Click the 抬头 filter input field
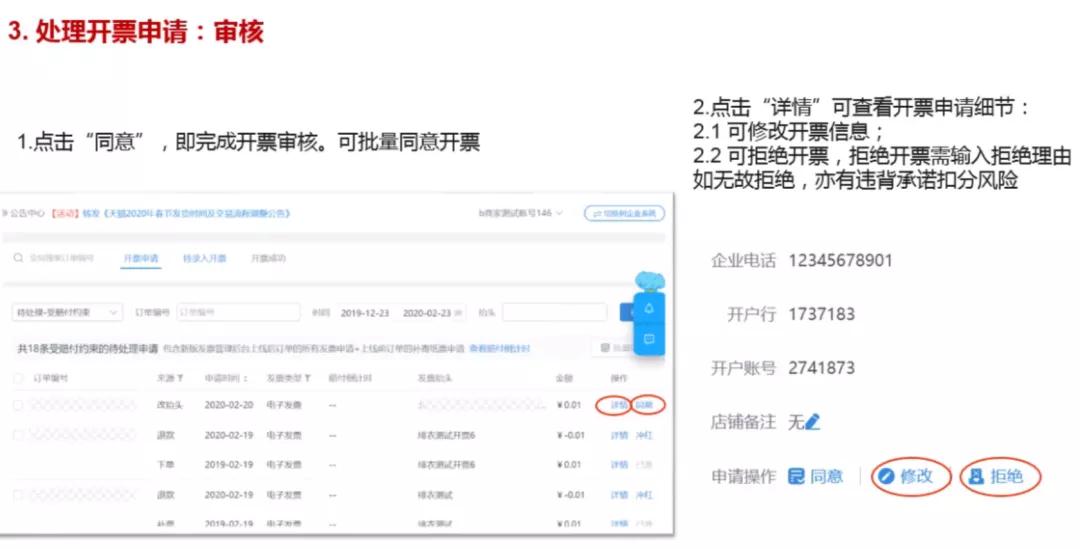 coord(554,313)
